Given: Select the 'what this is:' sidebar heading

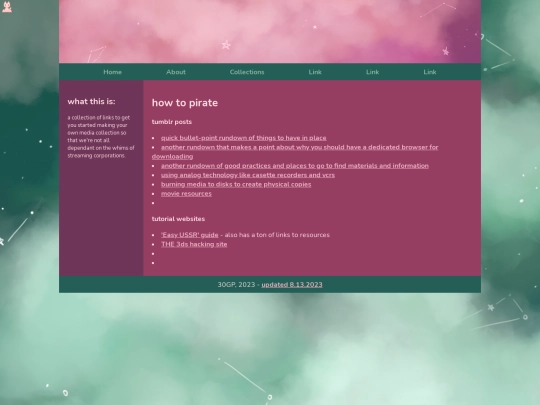Looking at the screenshot, I should coord(91,101).
